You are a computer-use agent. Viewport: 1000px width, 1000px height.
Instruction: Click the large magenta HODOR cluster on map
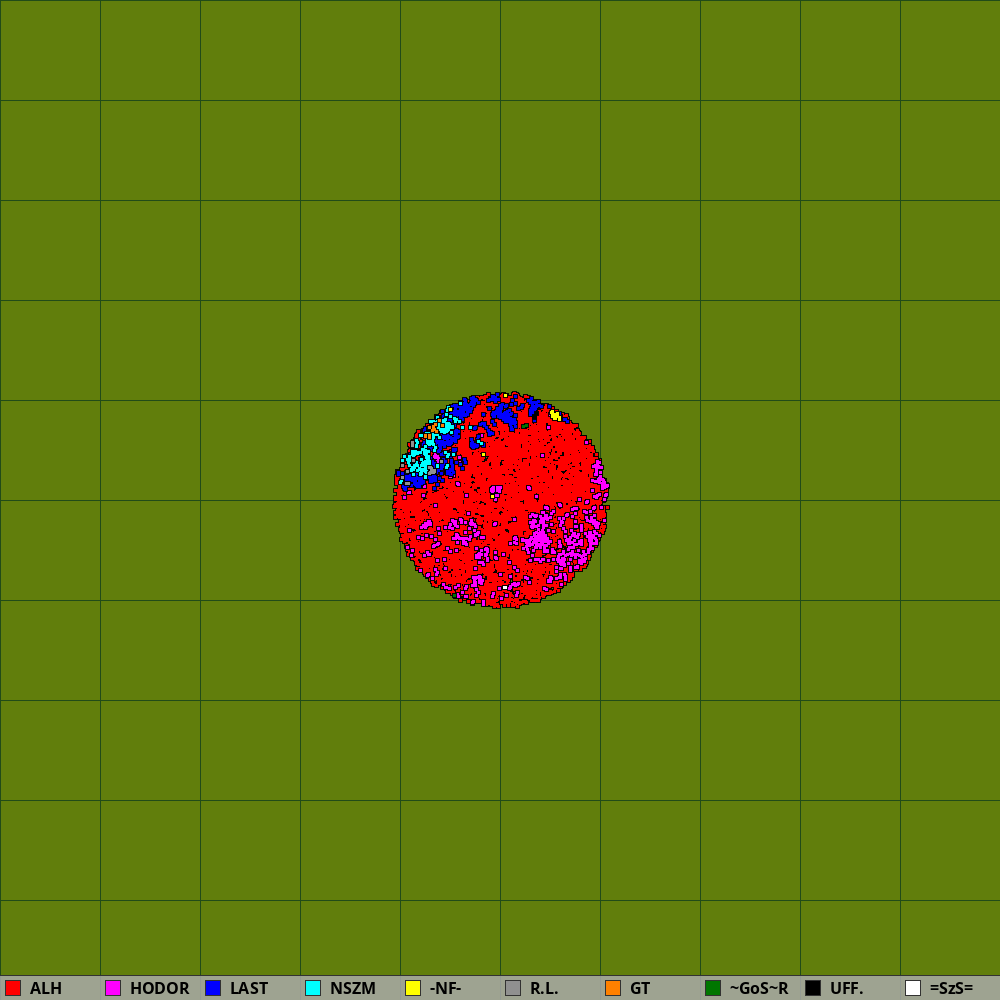[540, 540]
